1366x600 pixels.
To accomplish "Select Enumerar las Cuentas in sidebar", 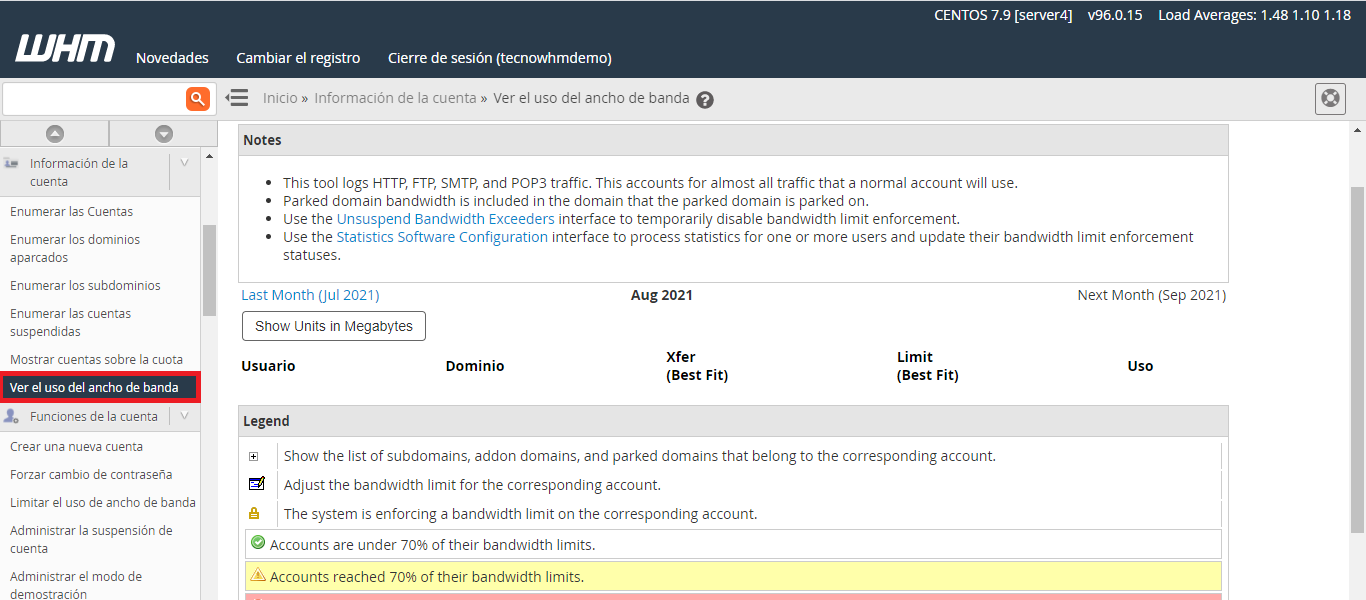I will coord(71,211).
